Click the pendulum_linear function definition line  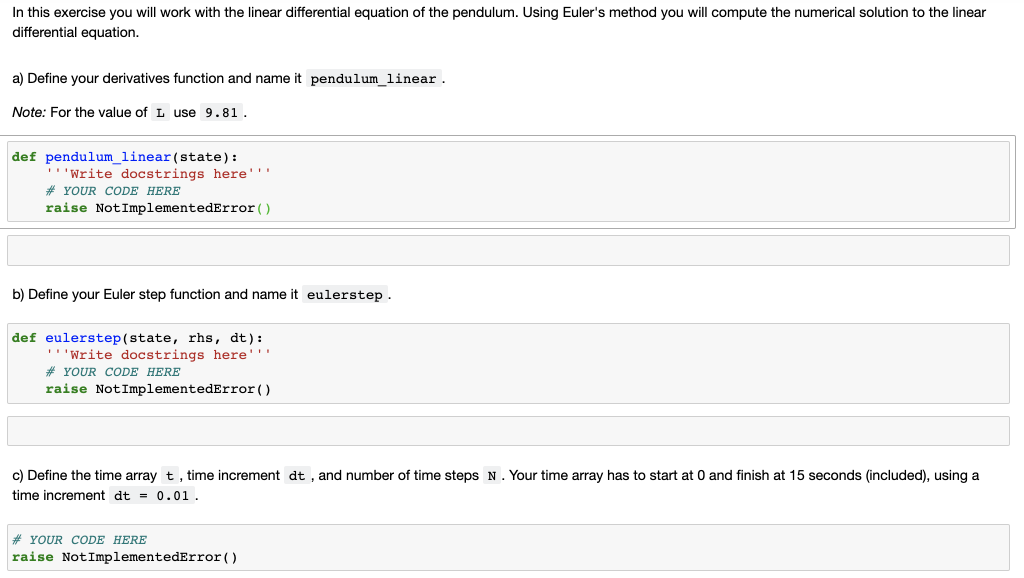[x=141, y=157]
